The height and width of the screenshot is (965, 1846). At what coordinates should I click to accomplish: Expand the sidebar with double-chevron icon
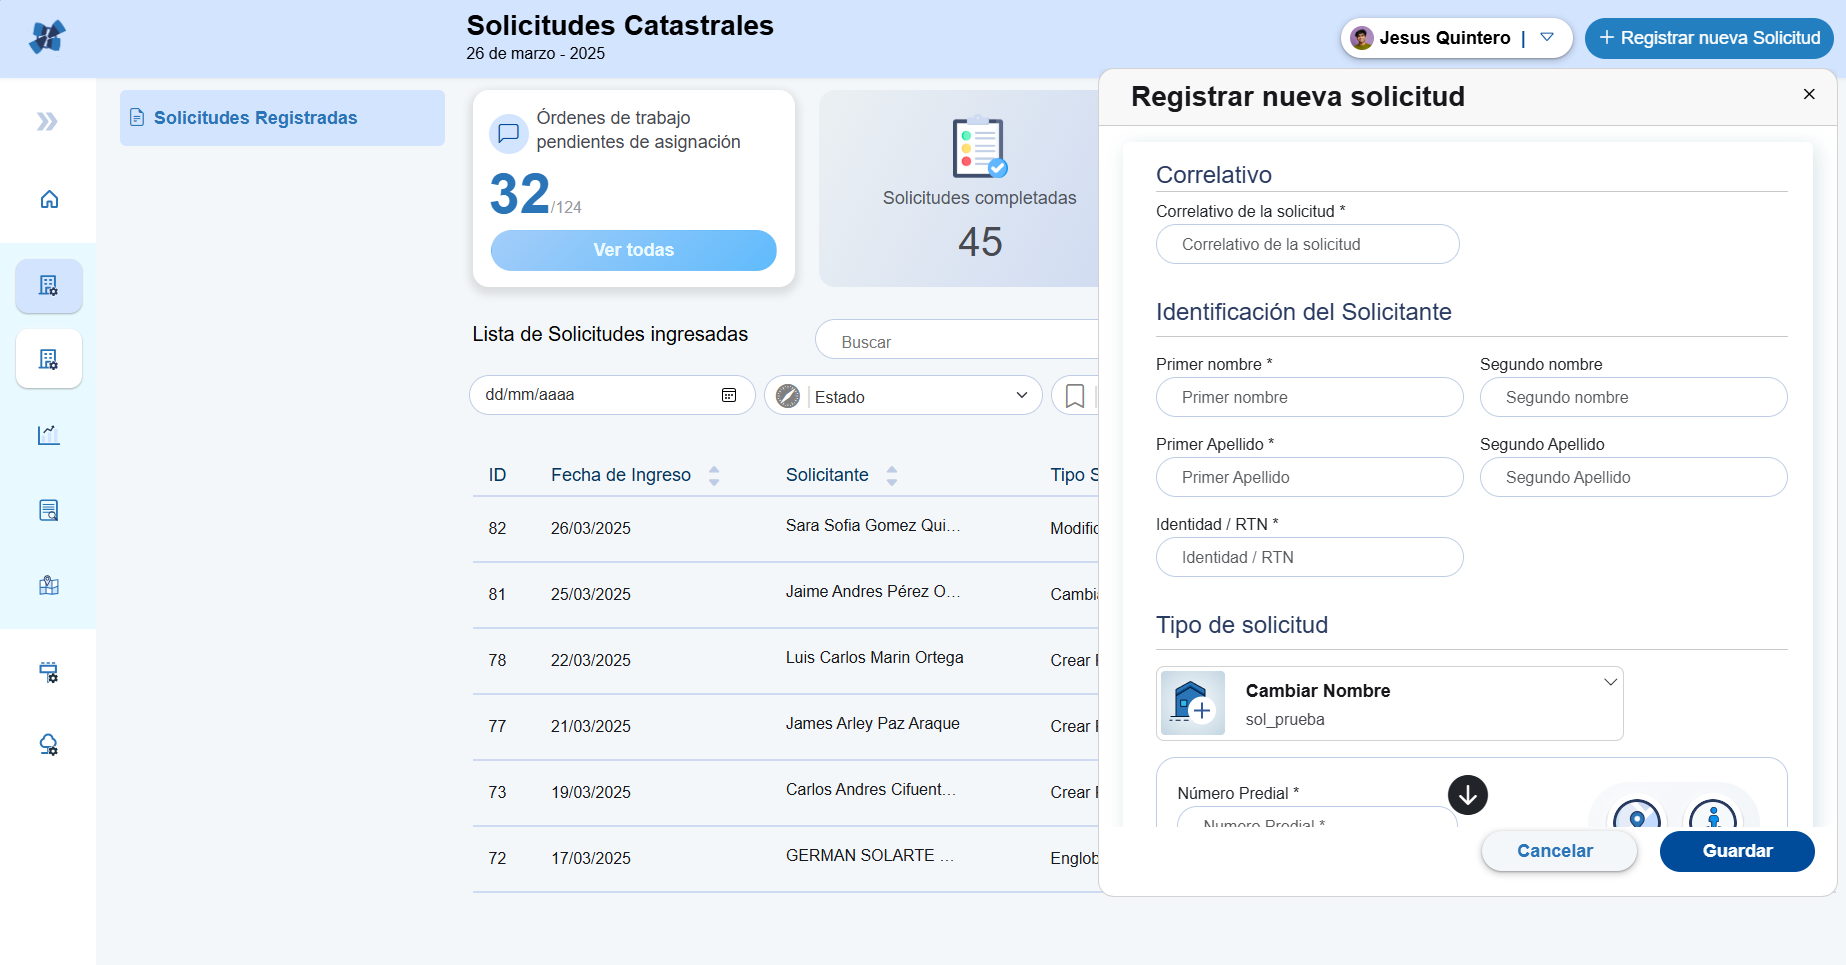point(47,122)
